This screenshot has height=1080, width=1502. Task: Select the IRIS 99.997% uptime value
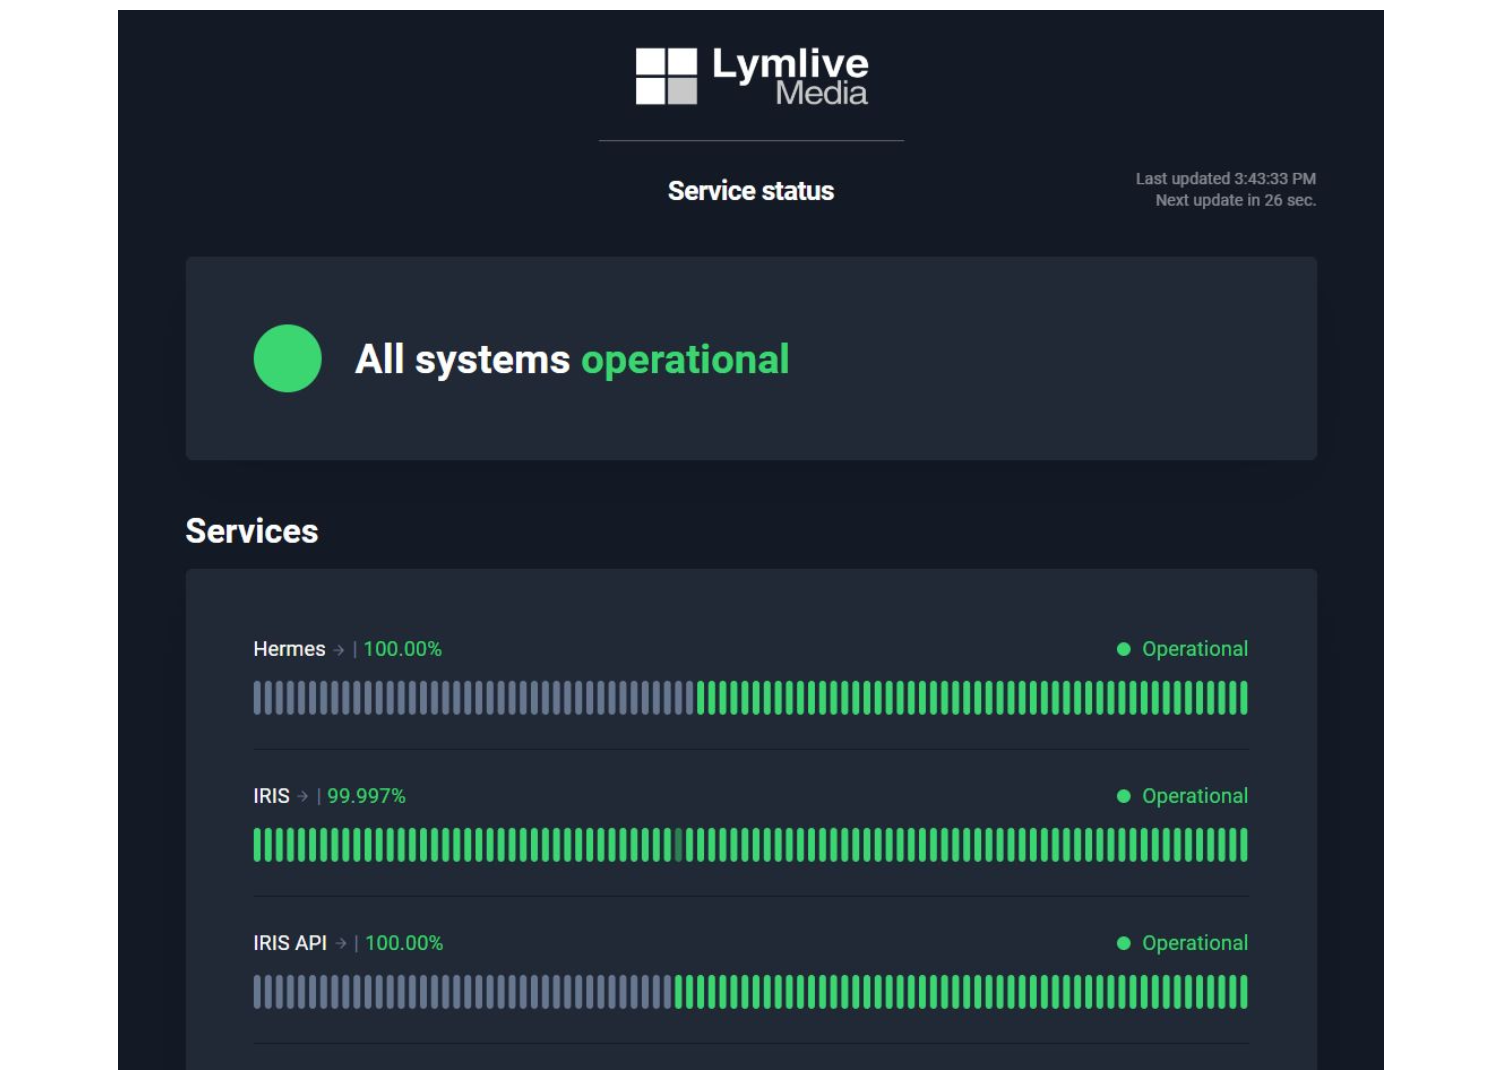click(x=366, y=797)
